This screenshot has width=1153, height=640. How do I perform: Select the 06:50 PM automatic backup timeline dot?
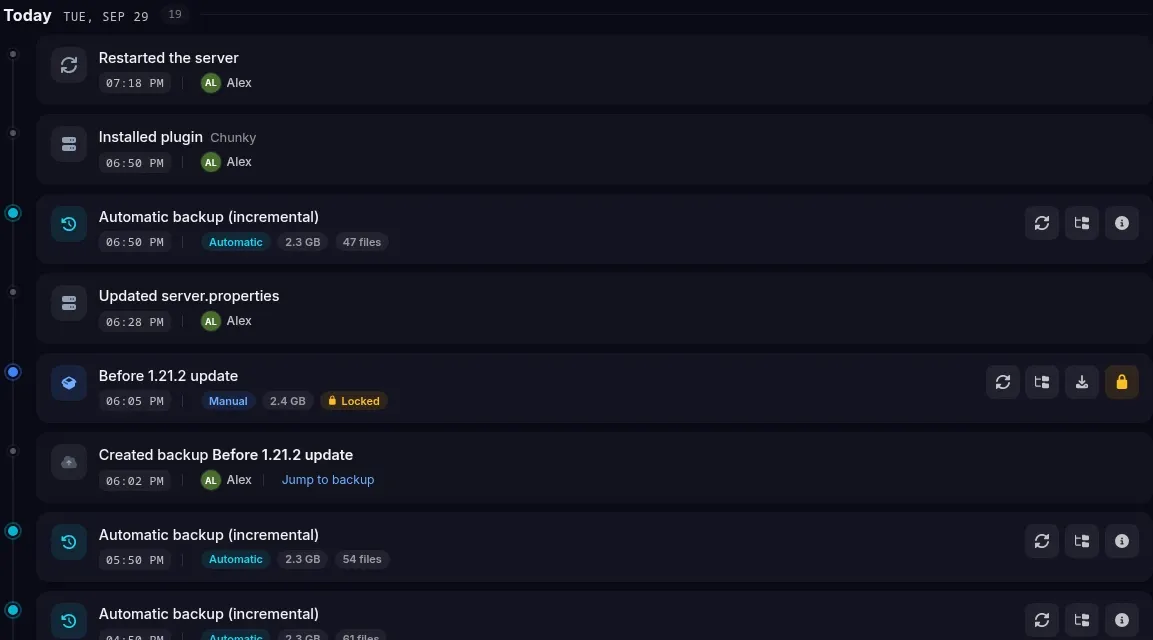(x=13, y=213)
